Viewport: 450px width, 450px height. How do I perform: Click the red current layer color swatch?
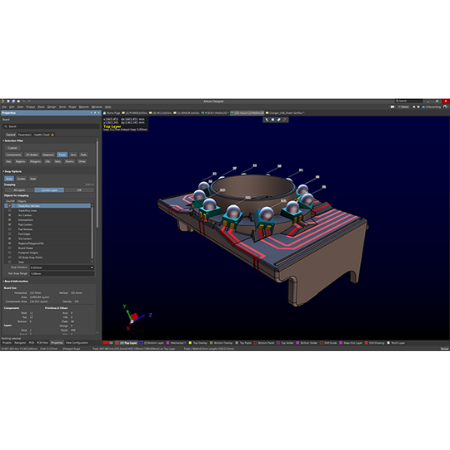coord(106,343)
